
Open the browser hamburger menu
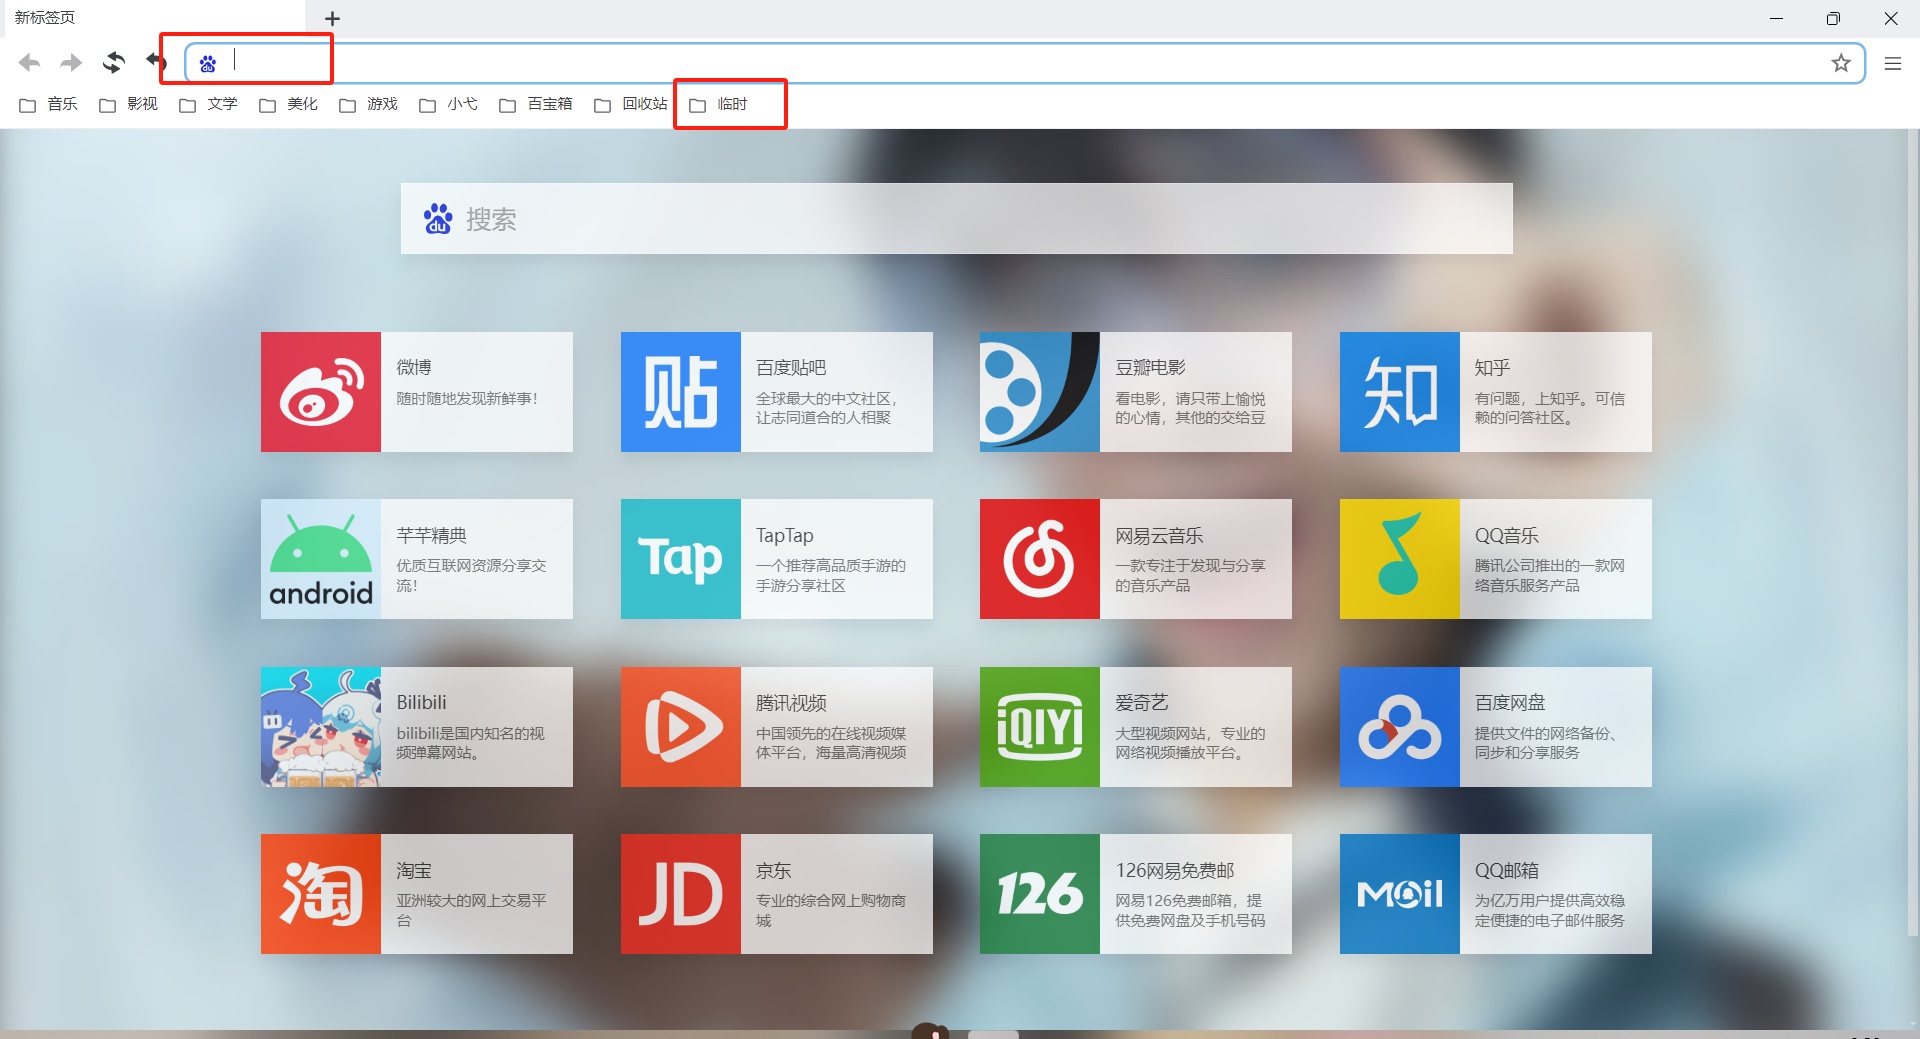1893,64
